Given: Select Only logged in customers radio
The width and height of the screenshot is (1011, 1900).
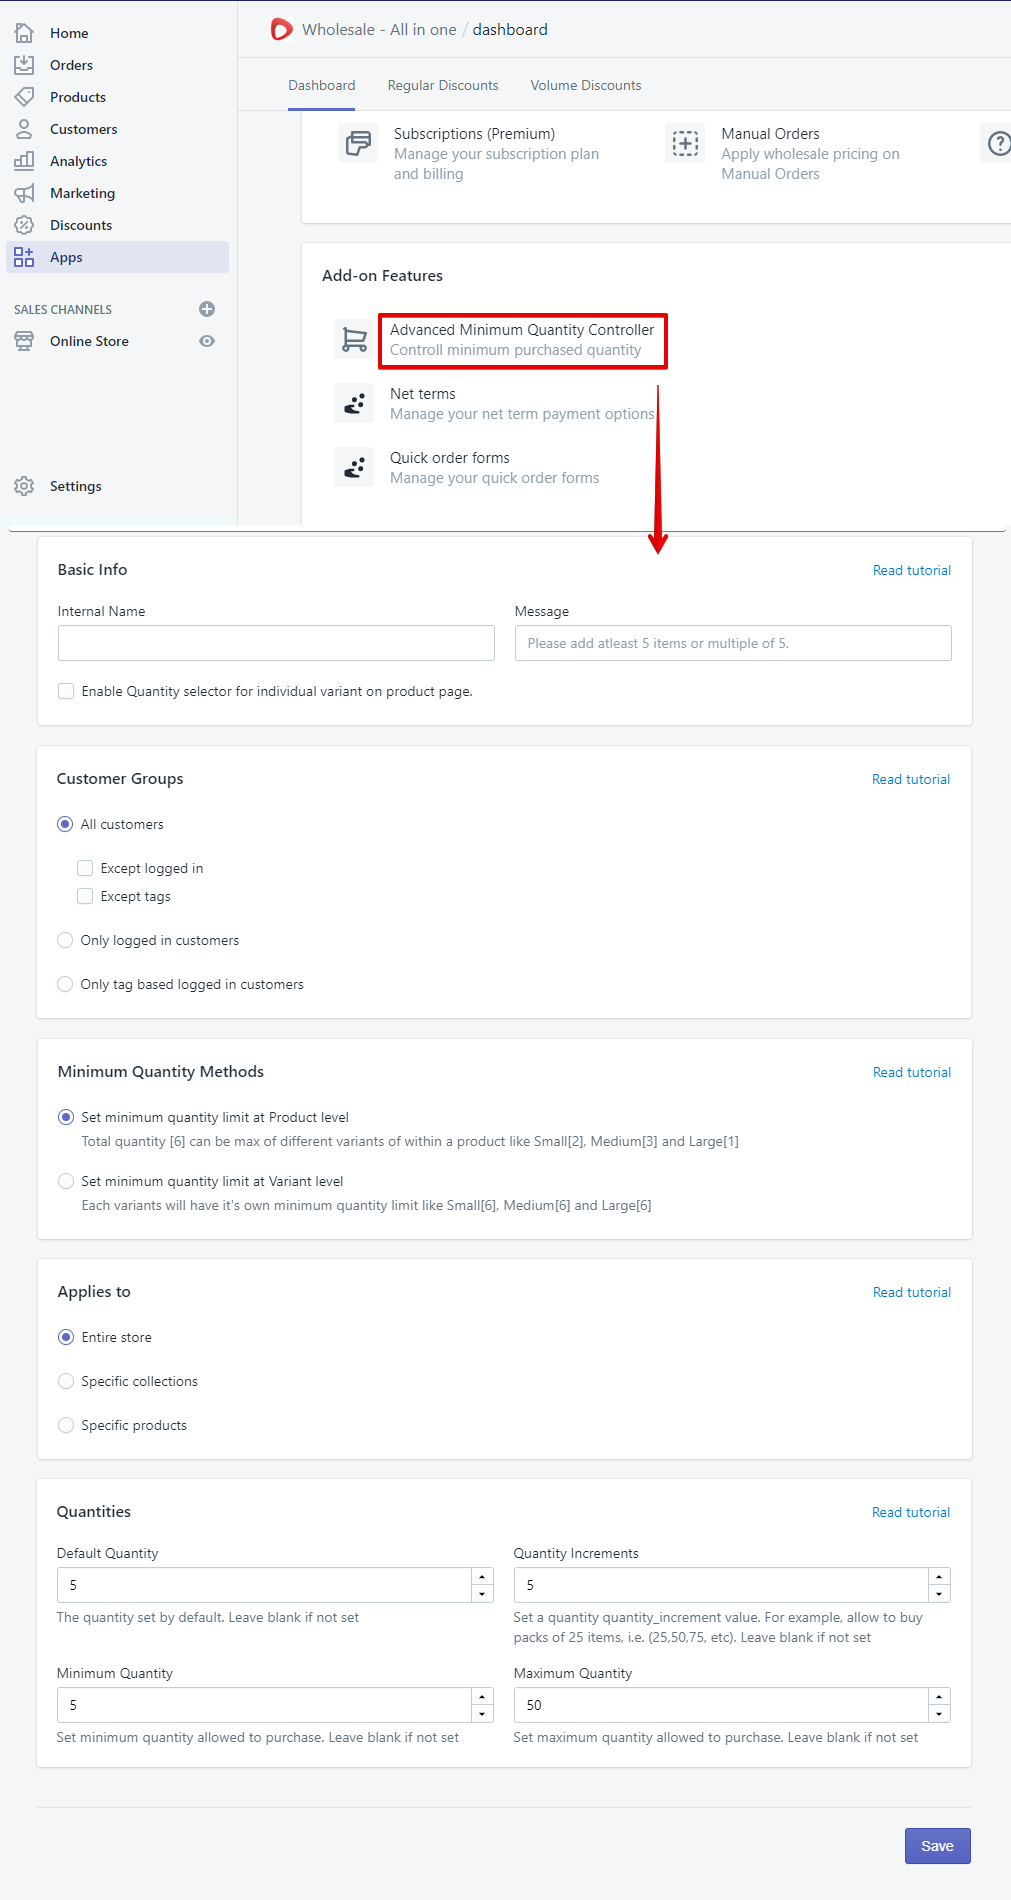Looking at the screenshot, I should click(x=65, y=940).
